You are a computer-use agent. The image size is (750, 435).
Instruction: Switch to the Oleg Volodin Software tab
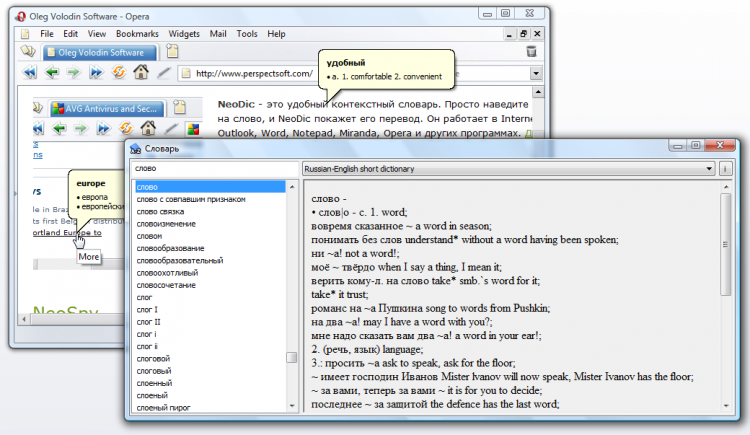point(99,52)
